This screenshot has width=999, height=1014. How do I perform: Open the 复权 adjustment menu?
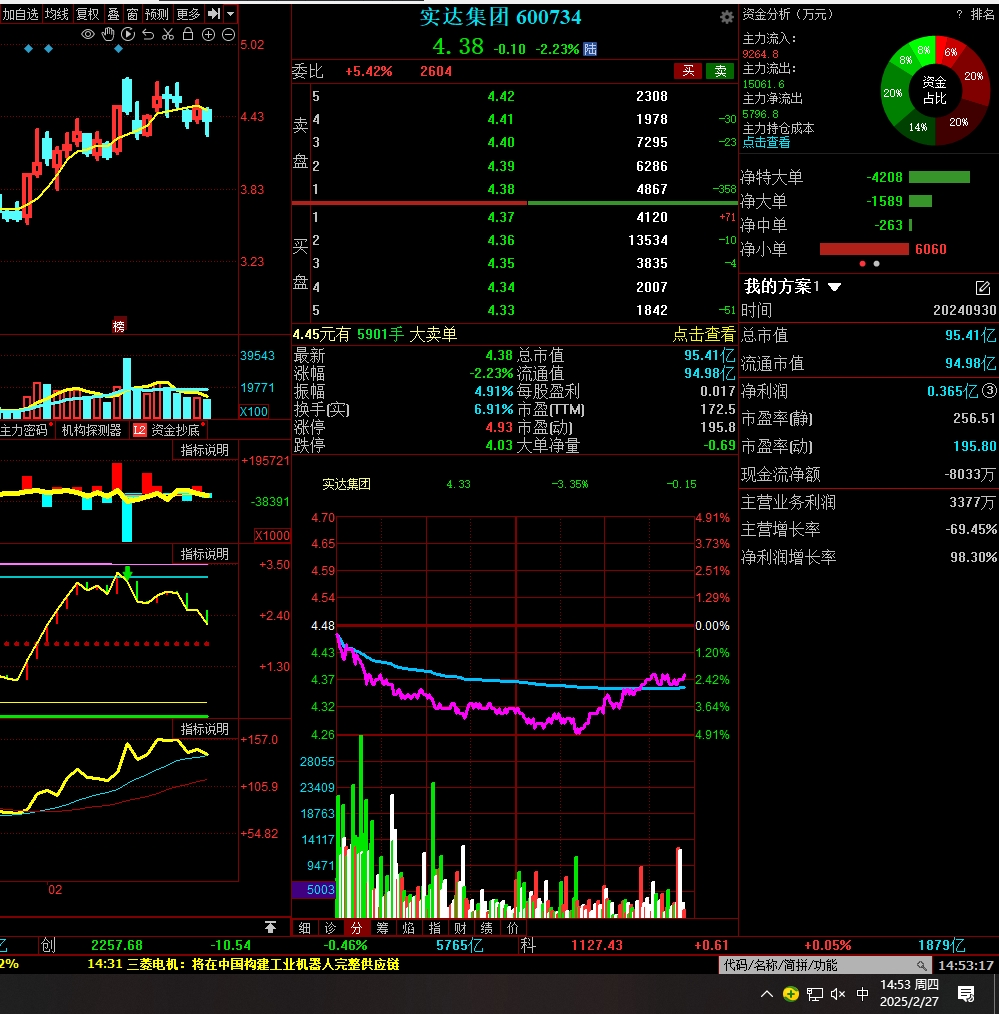pos(87,14)
